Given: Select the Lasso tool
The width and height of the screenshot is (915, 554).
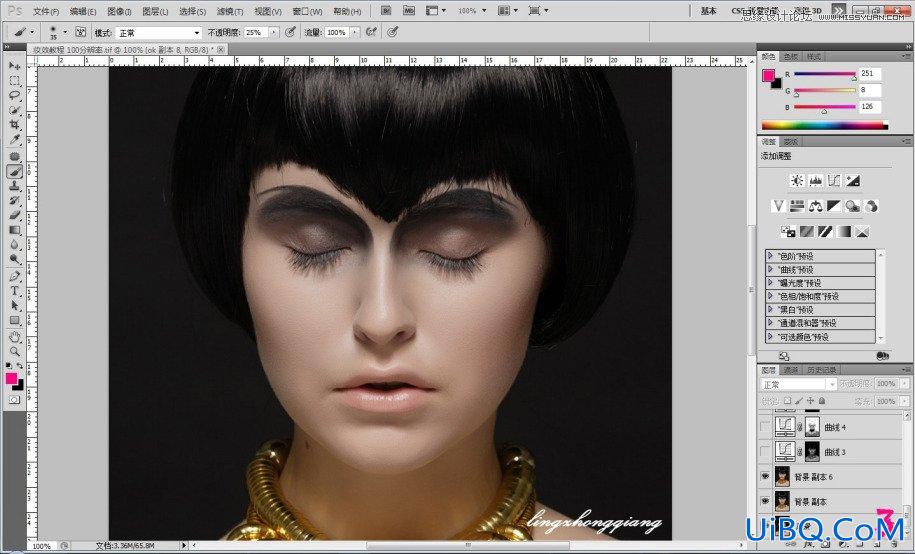Looking at the screenshot, I should (x=15, y=95).
